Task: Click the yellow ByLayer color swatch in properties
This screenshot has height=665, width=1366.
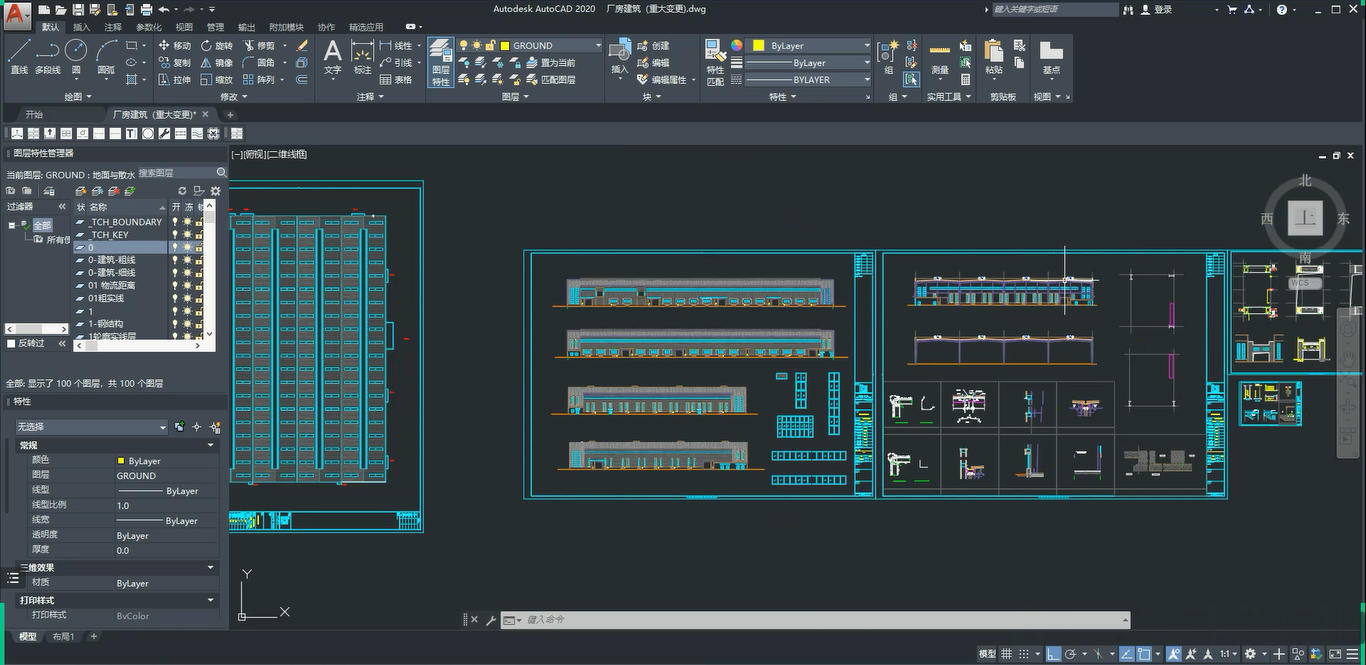Action: click(x=121, y=461)
